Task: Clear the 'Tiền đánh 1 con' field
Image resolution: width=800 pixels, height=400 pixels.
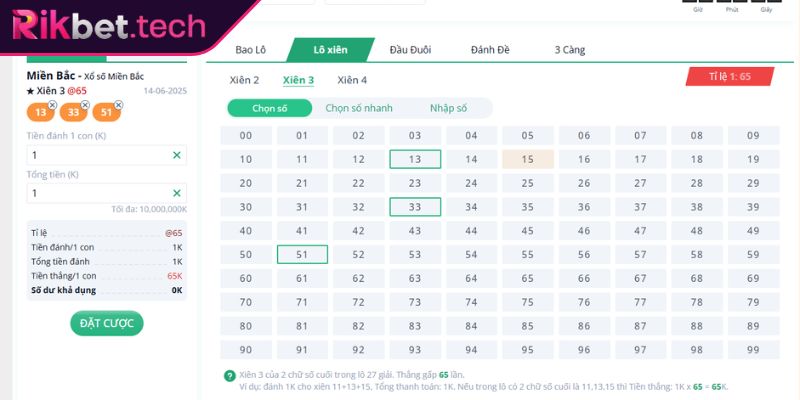Action: 177,155
